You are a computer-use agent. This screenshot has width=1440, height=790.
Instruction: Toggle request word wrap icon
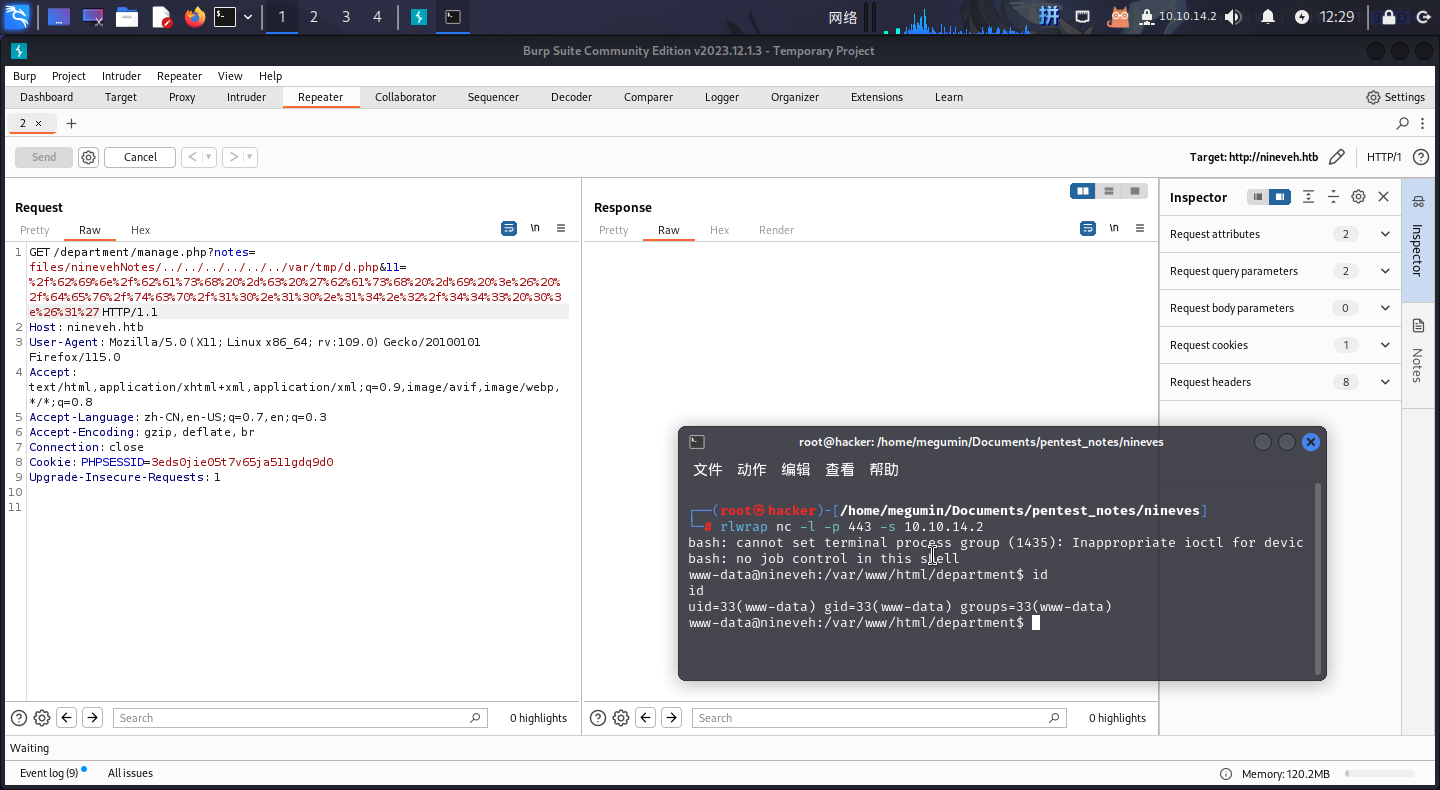point(509,228)
